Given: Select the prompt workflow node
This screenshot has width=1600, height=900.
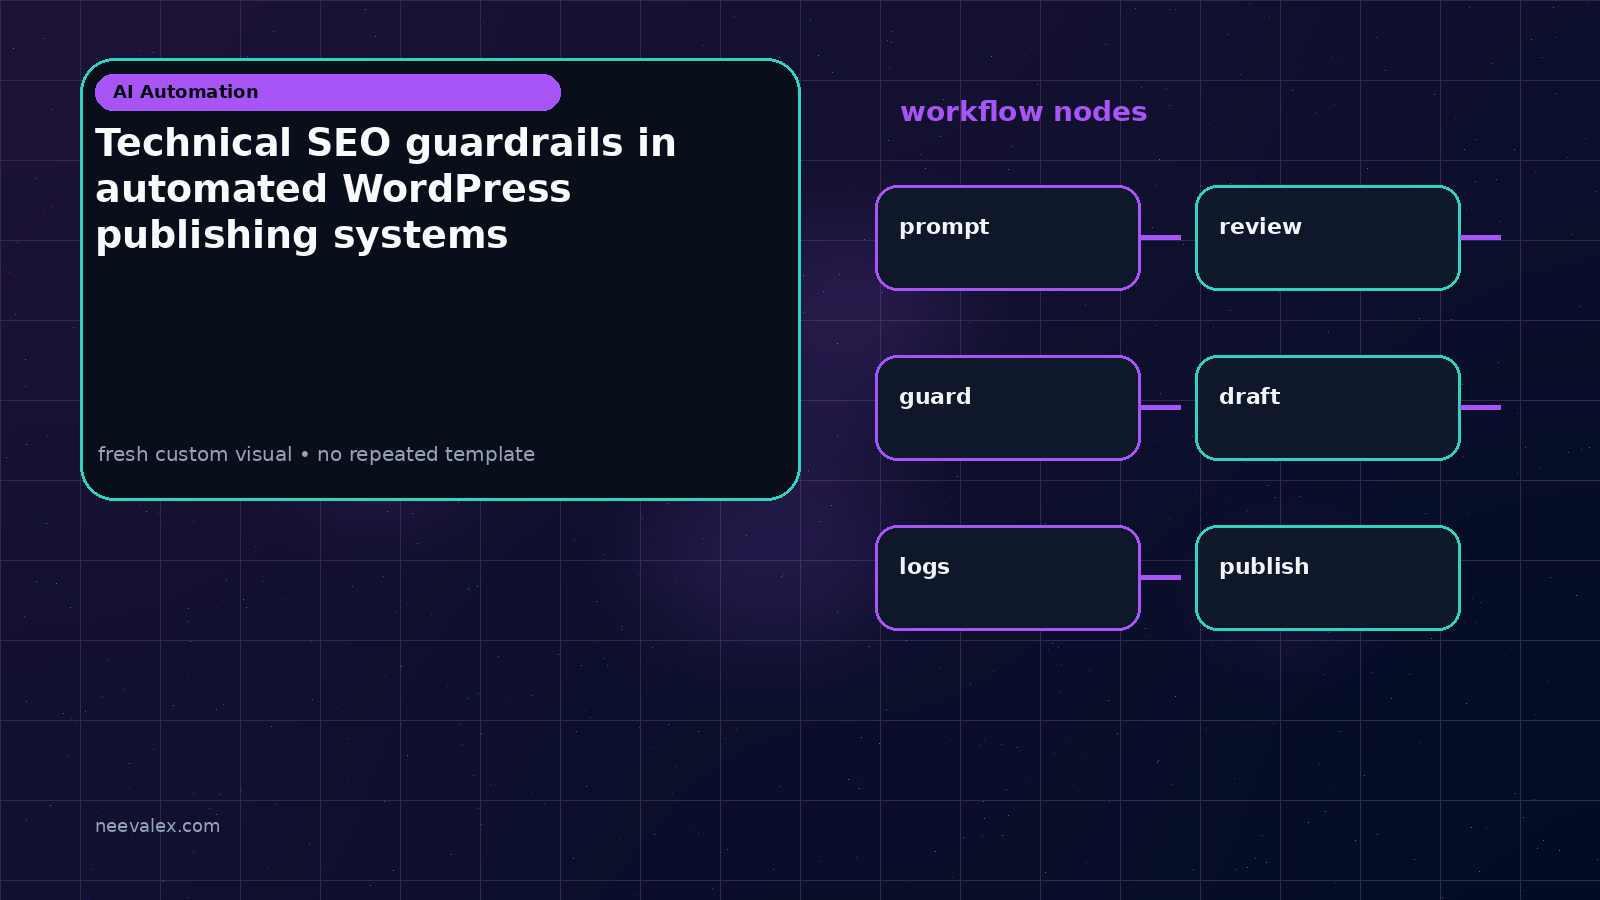Looking at the screenshot, I should tap(1008, 238).
